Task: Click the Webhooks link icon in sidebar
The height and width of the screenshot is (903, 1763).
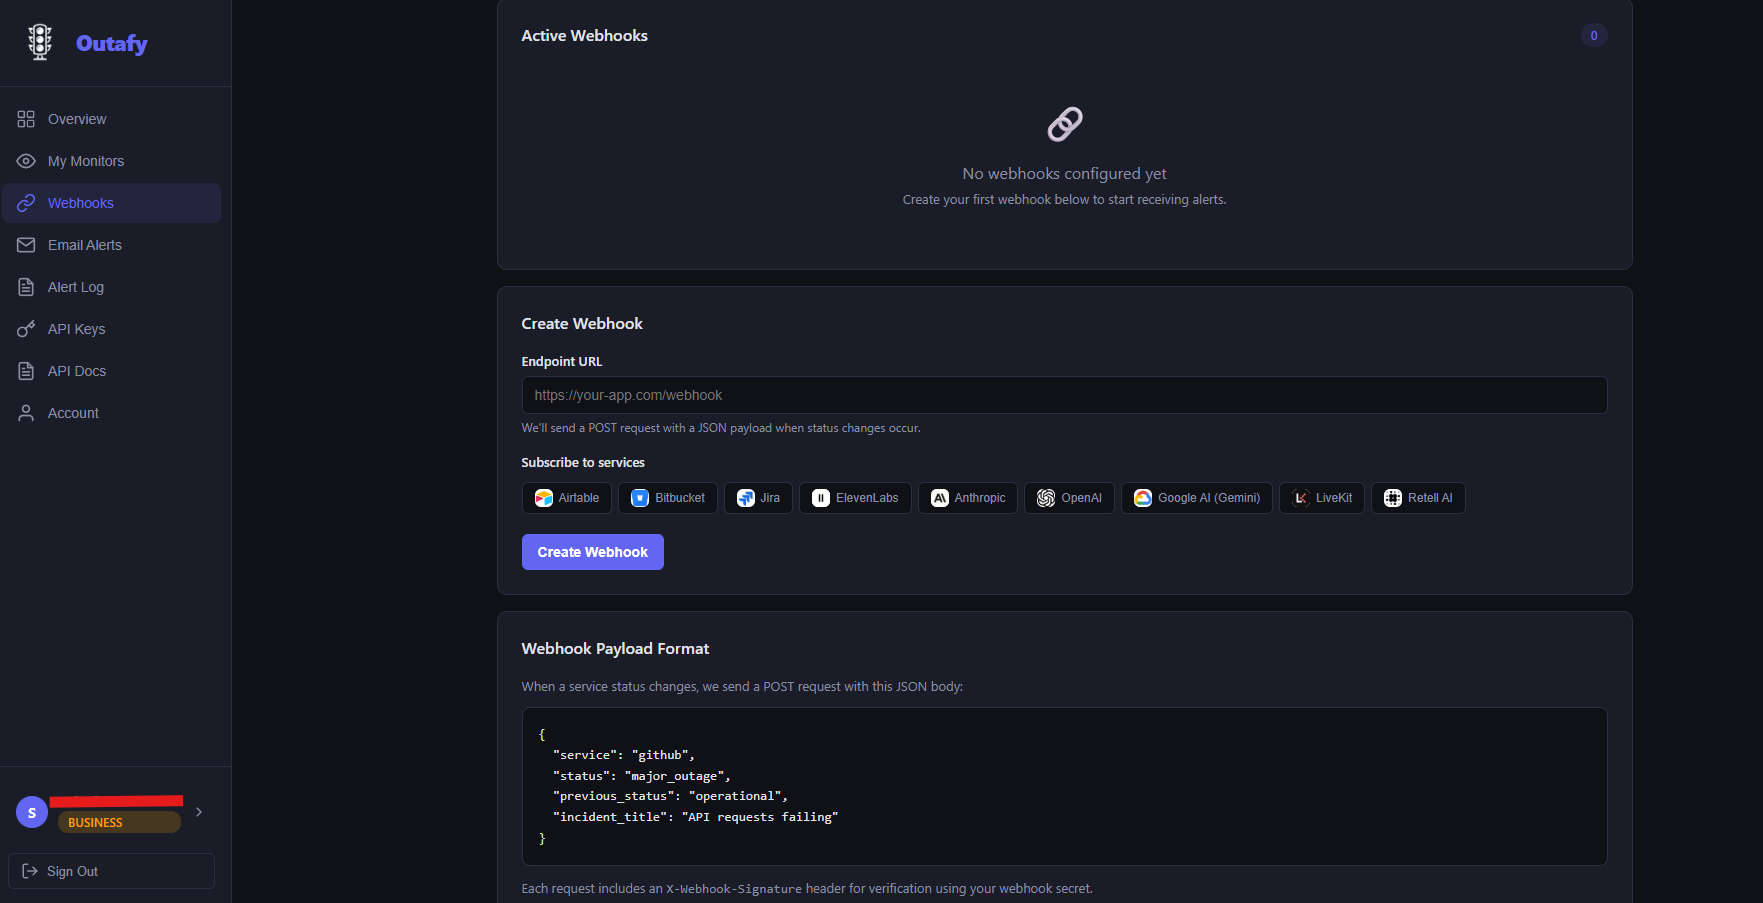Action: (26, 203)
